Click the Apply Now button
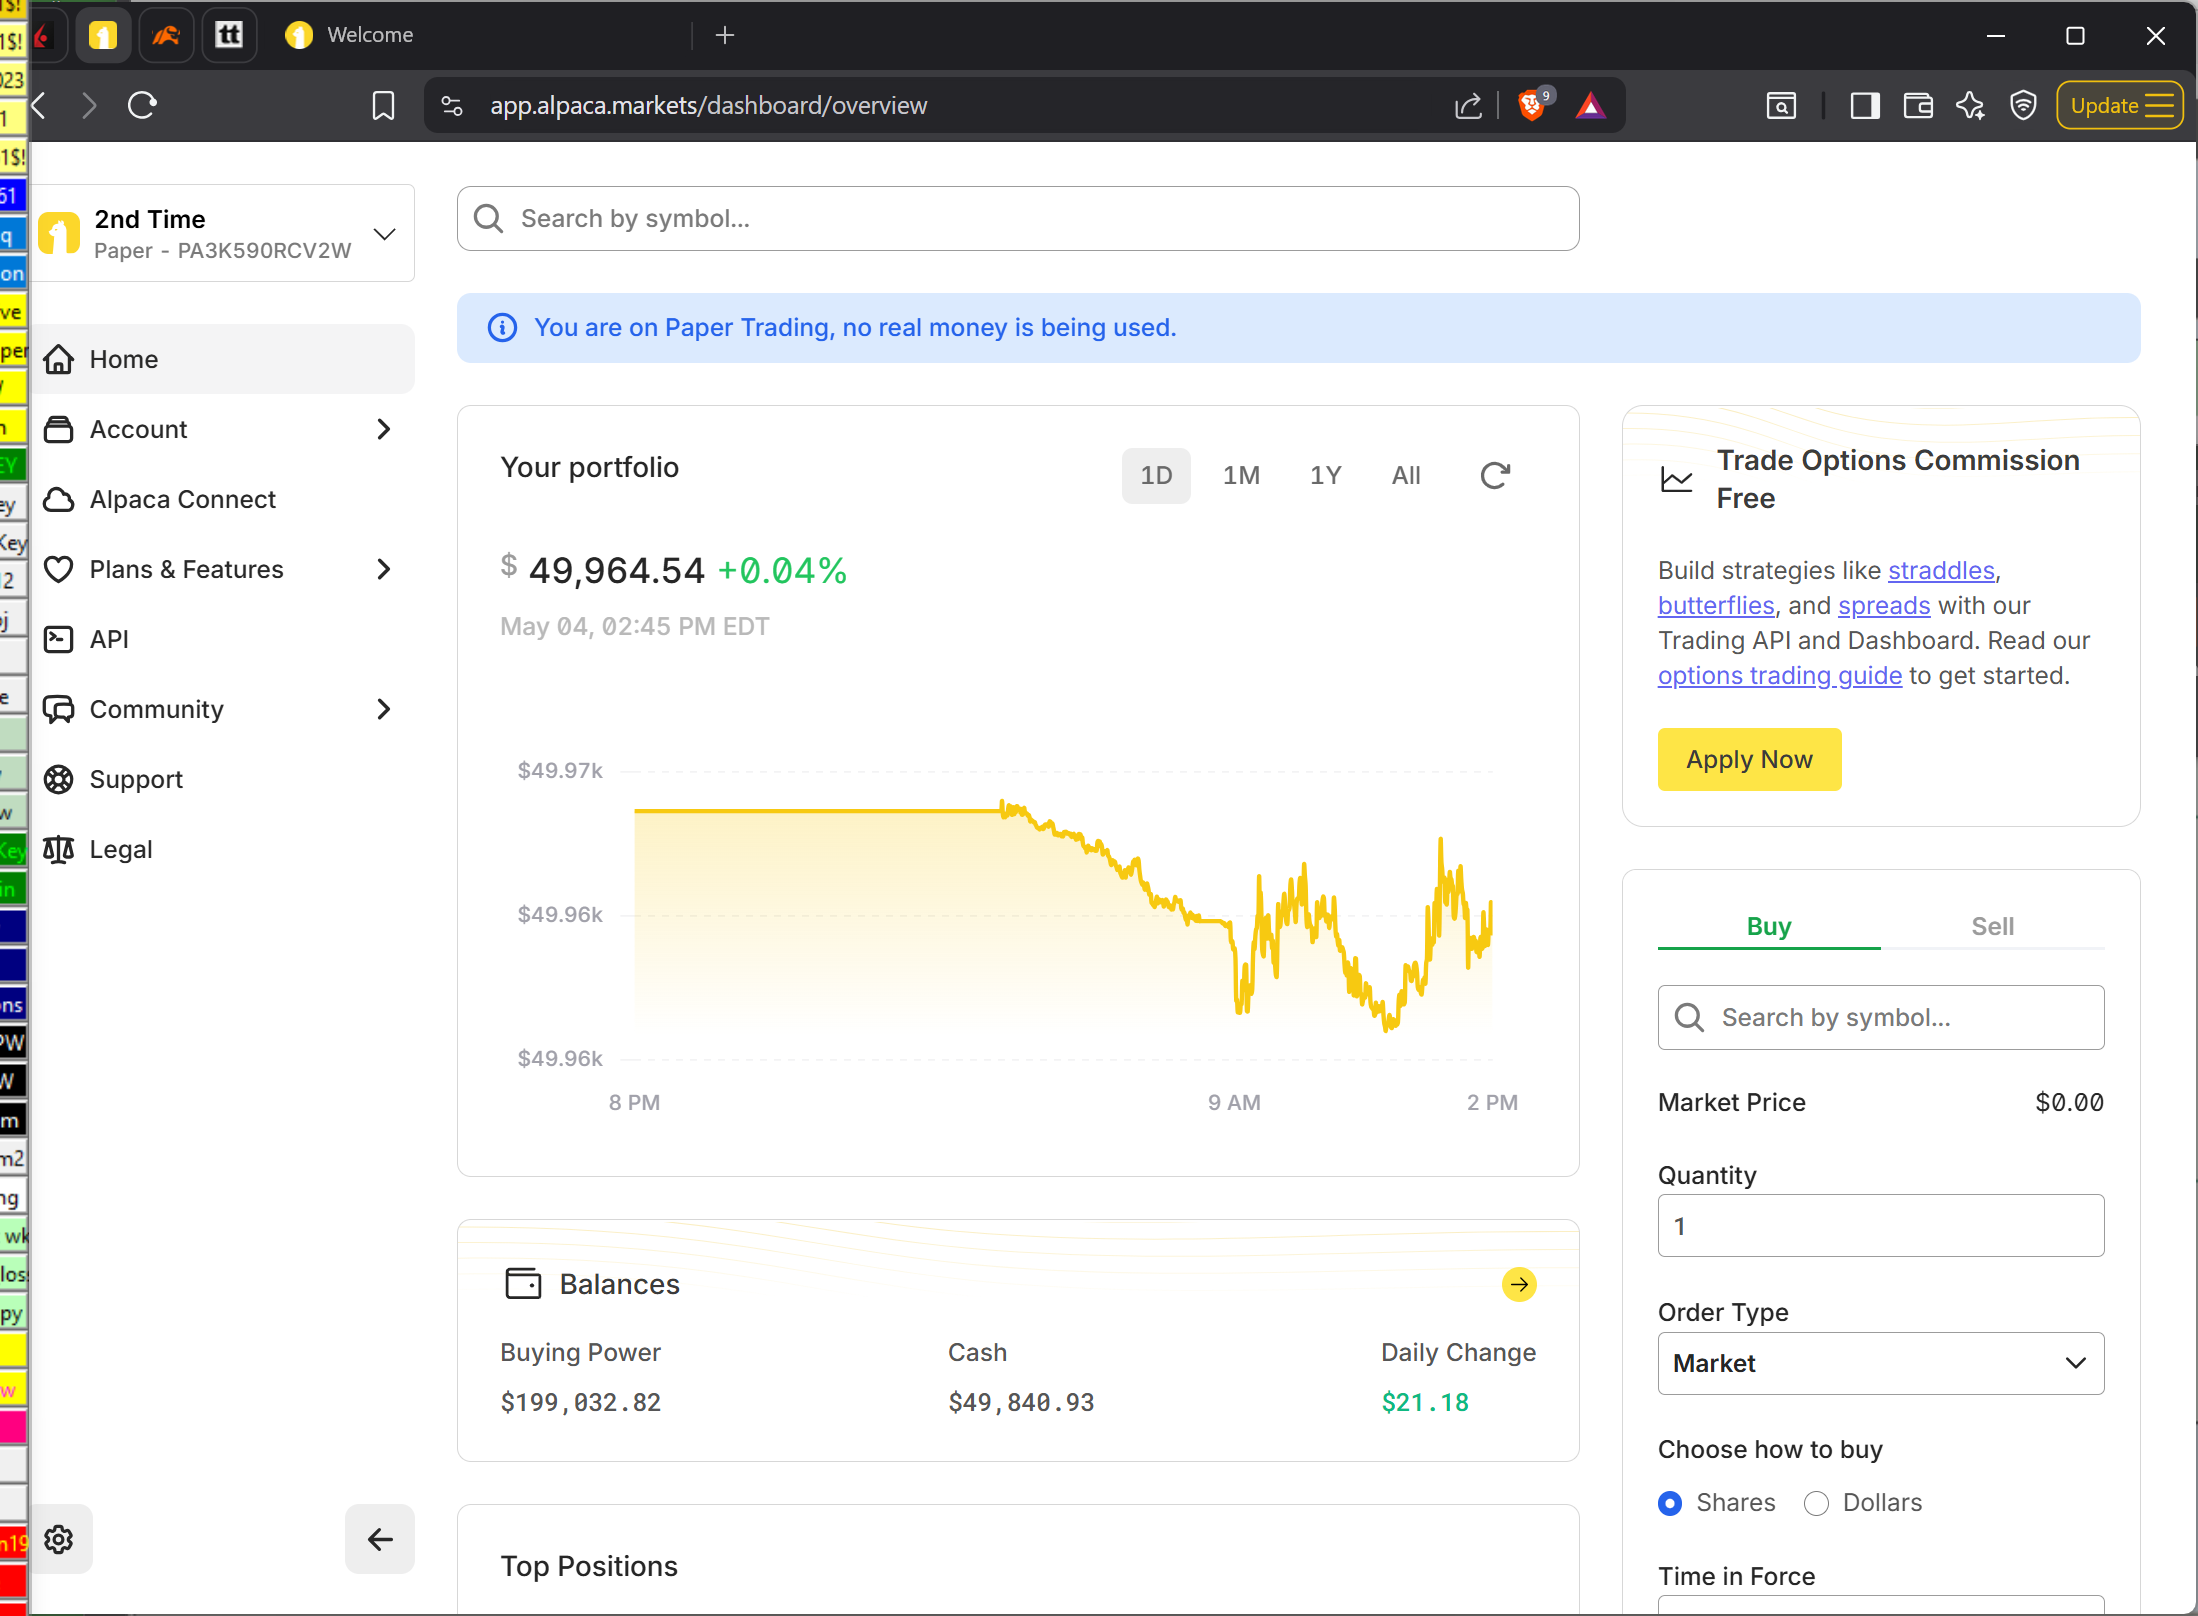2198x1616 pixels. click(x=1749, y=759)
